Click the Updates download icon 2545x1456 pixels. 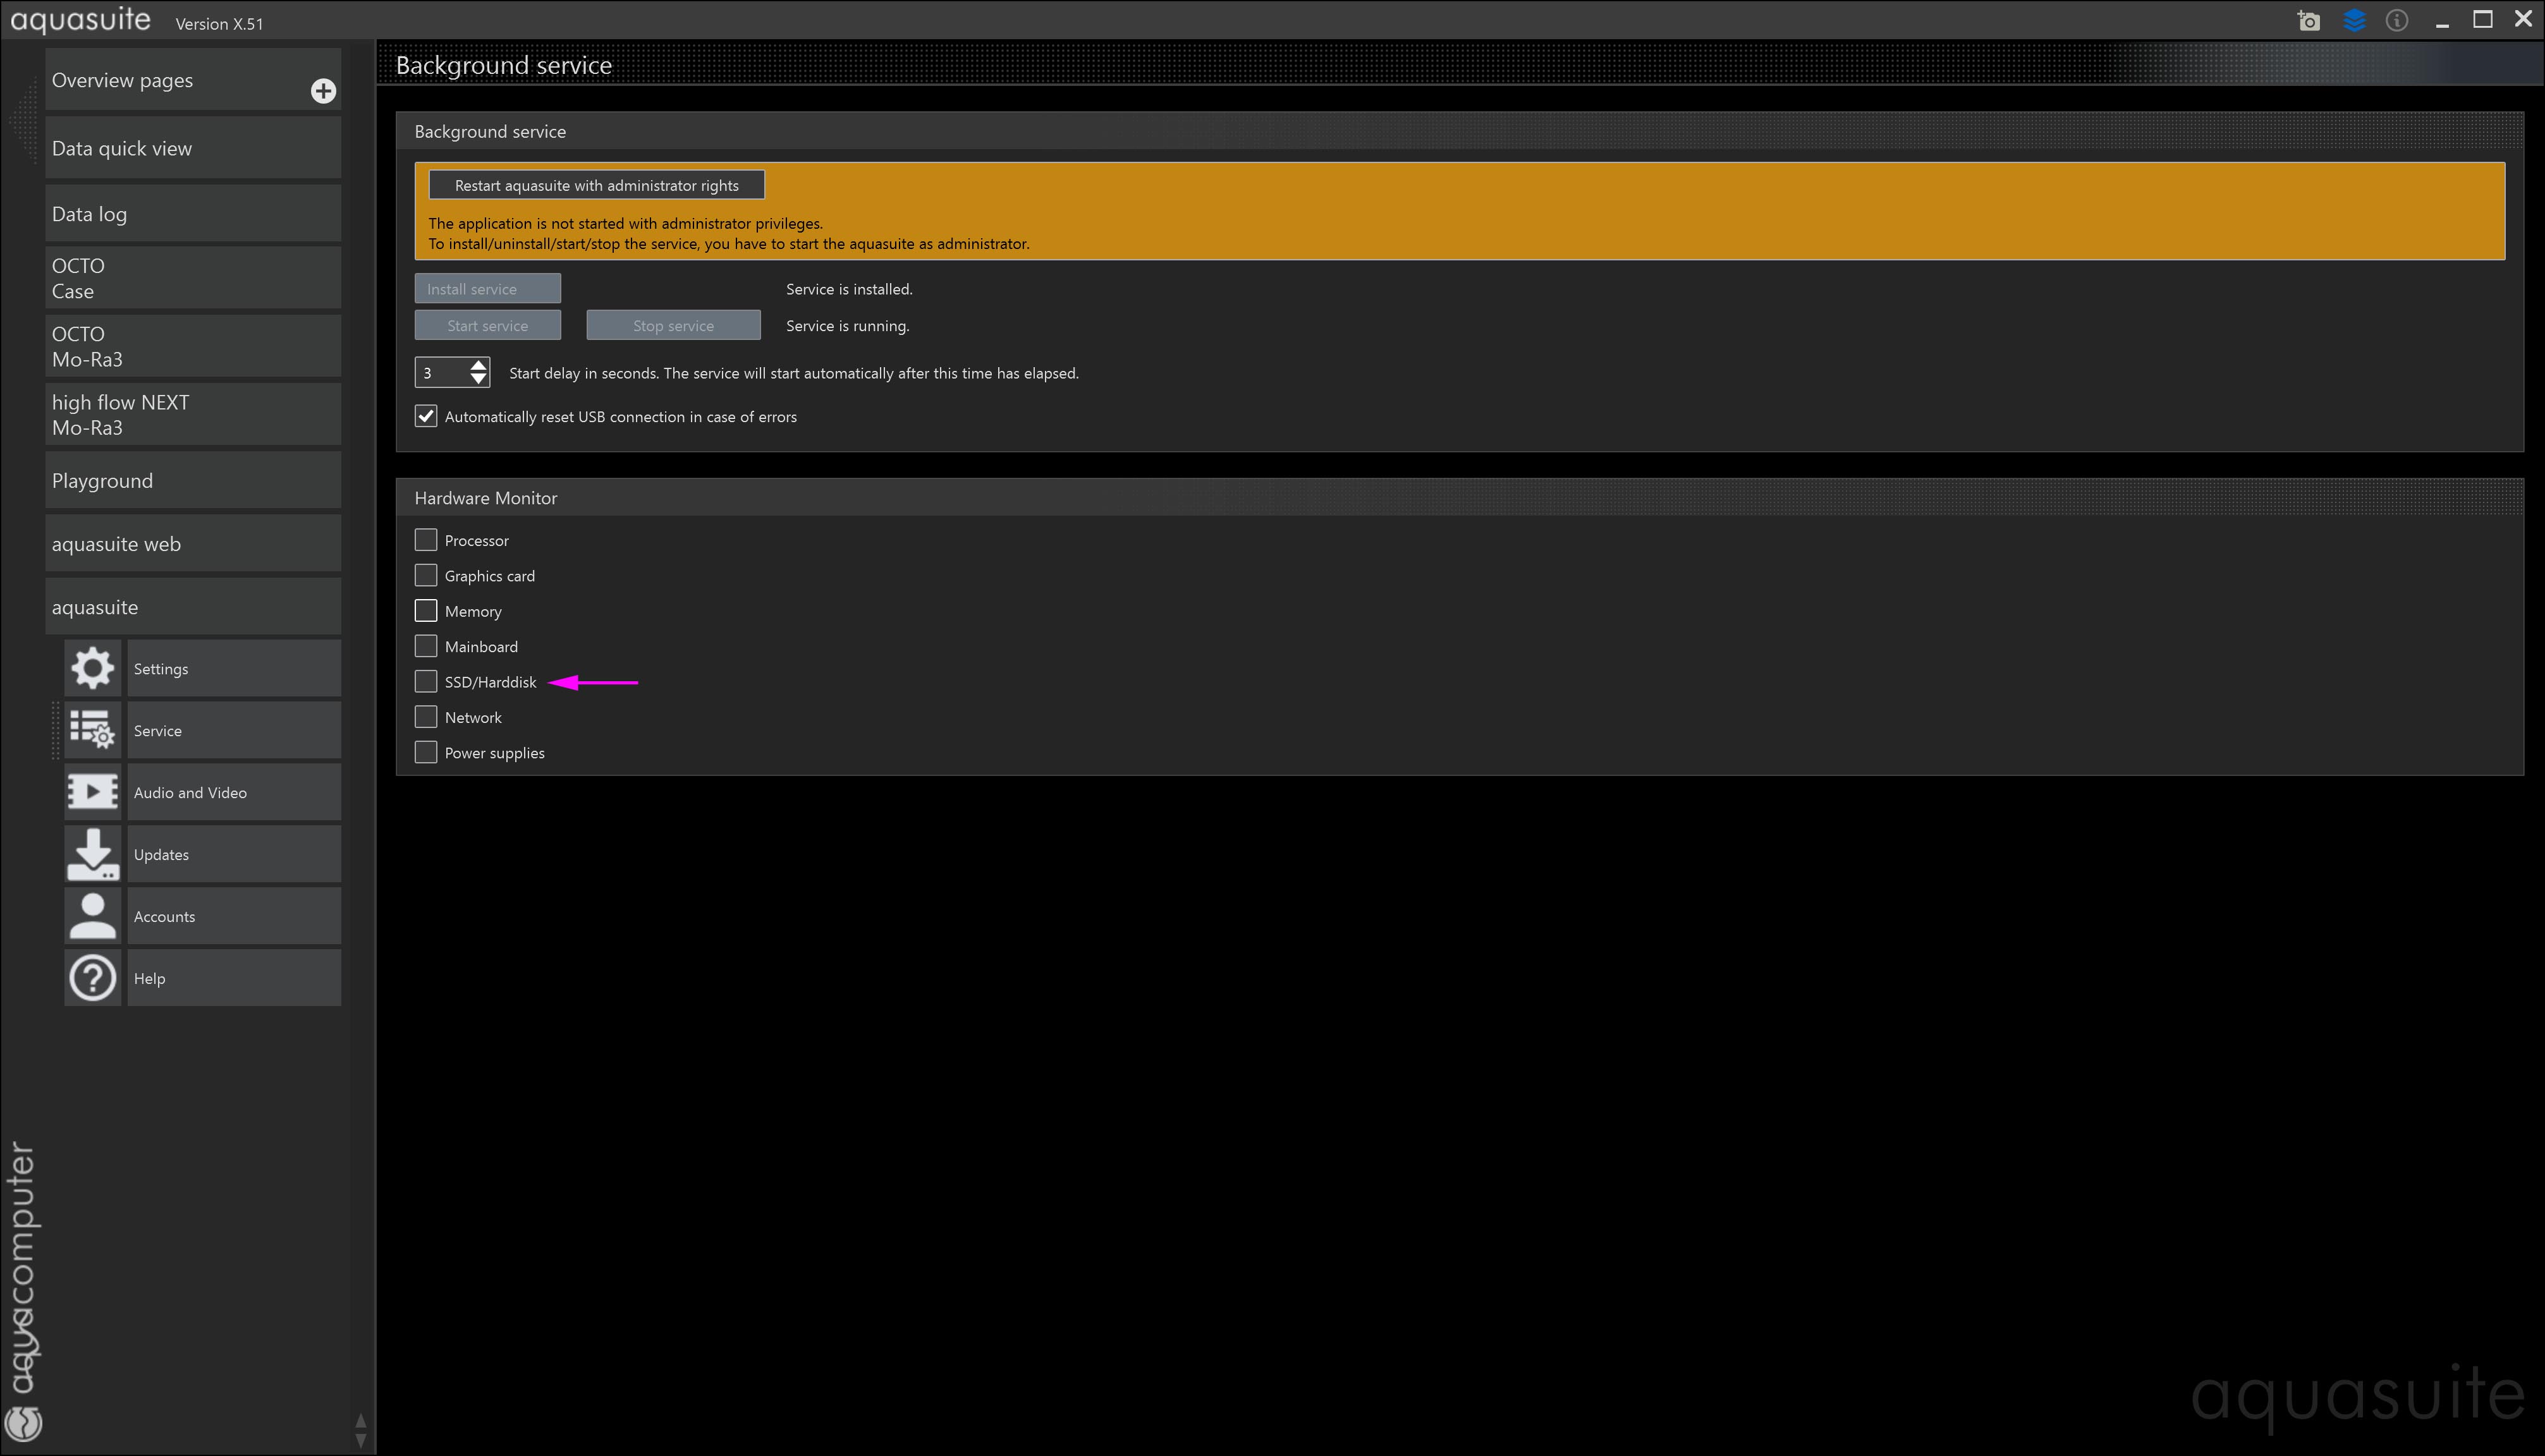click(92, 854)
